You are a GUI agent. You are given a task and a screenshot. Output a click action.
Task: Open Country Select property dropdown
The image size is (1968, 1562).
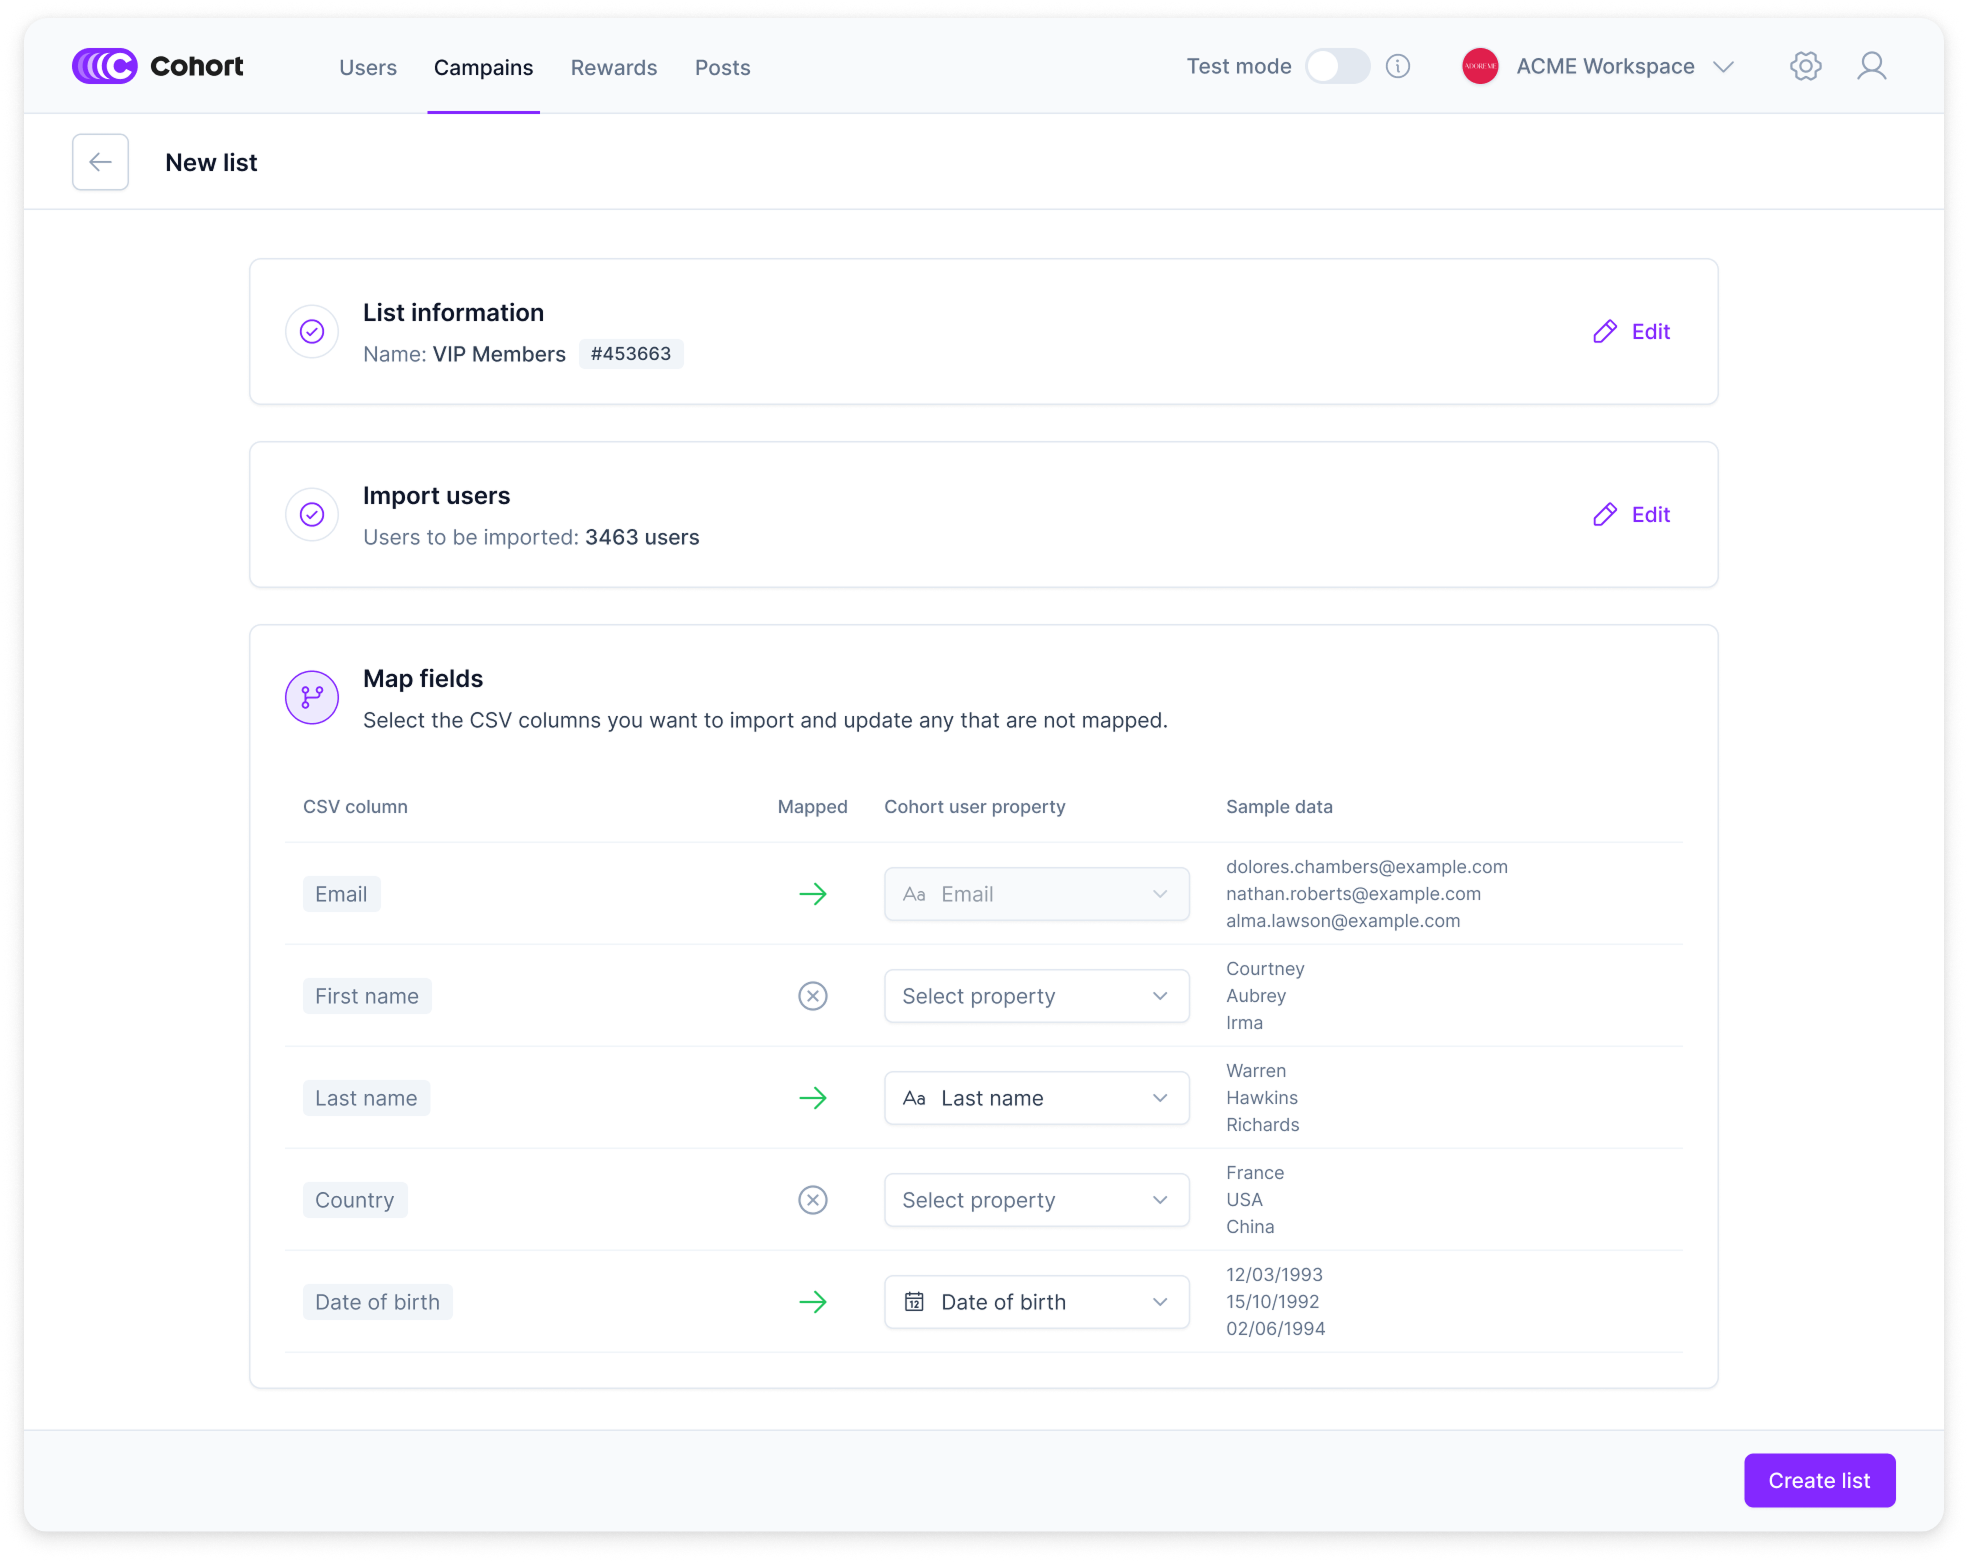coord(1036,1200)
